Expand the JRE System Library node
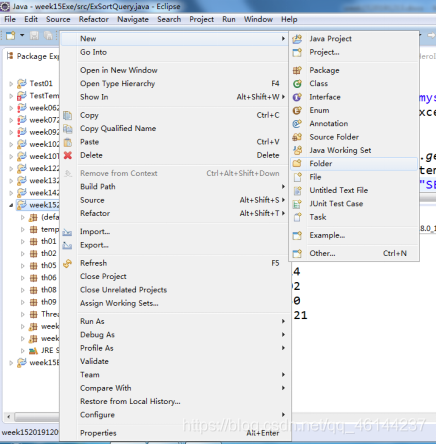 [23, 351]
